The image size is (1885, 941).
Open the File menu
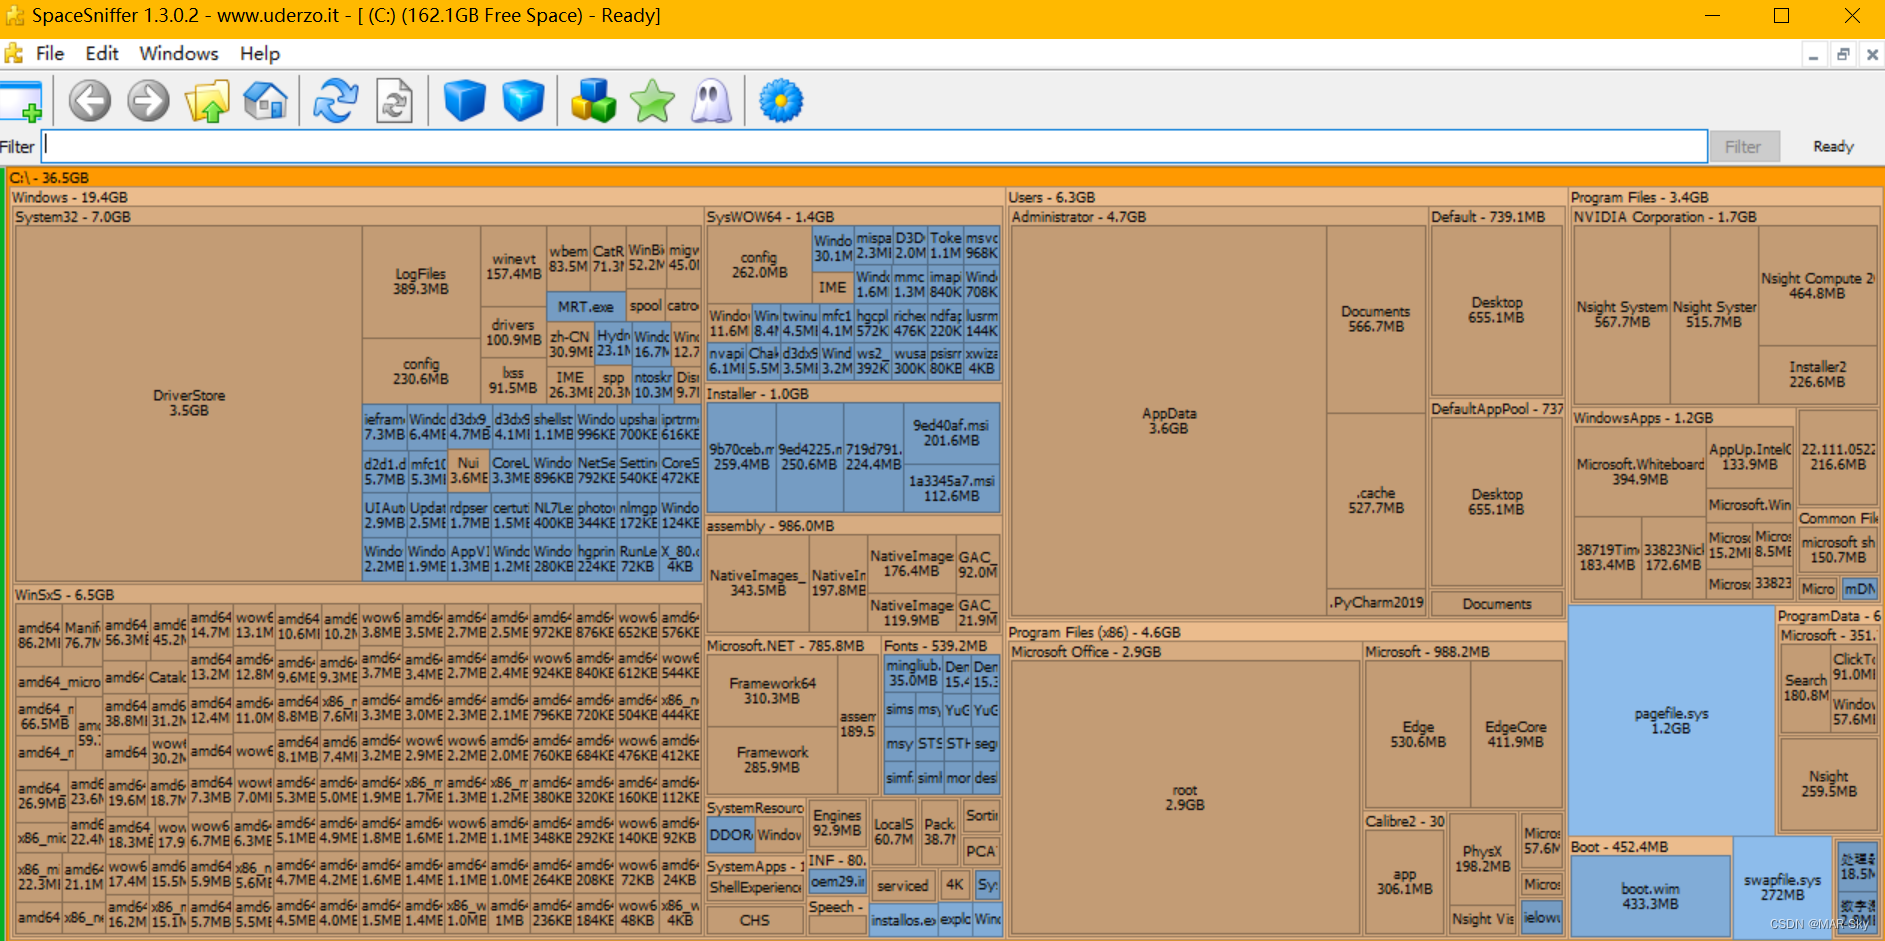click(x=50, y=53)
